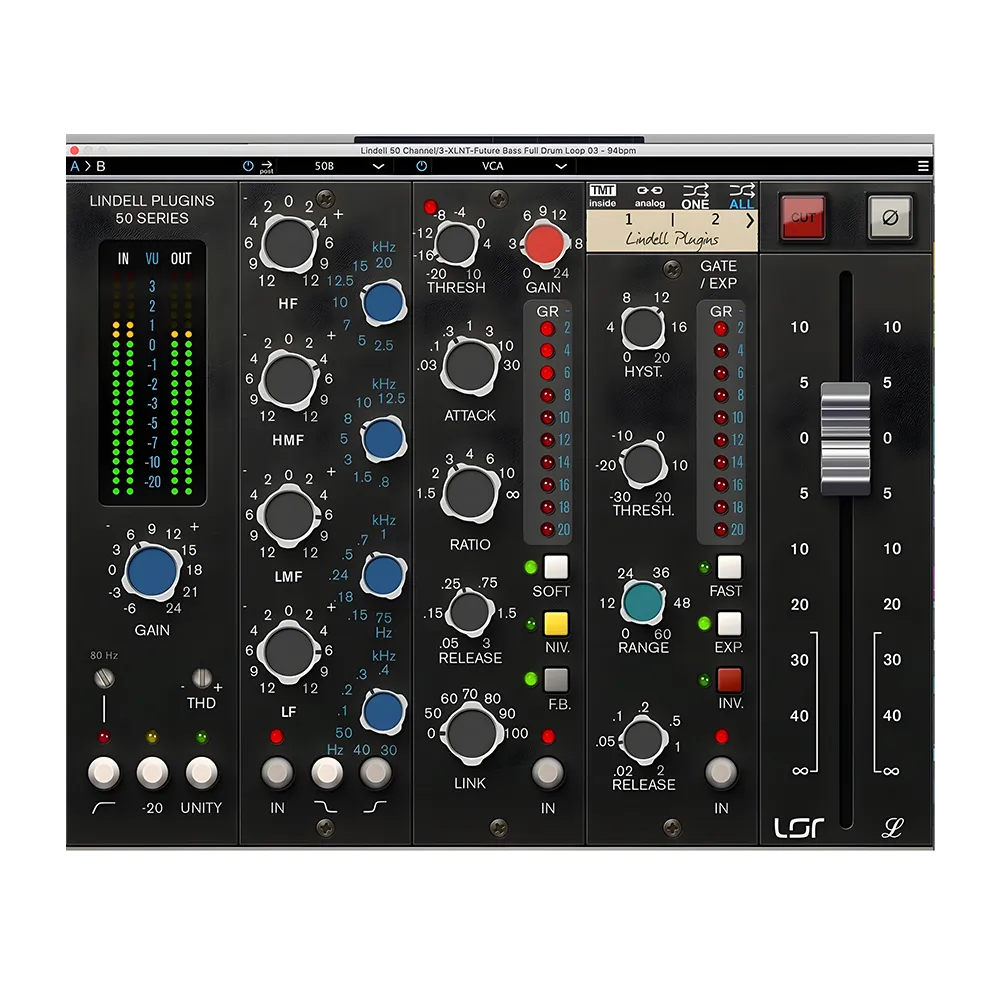Click the gate RELEASE knob
The width and height of the screenshot is (1000, 1000).
pos(643,740)
